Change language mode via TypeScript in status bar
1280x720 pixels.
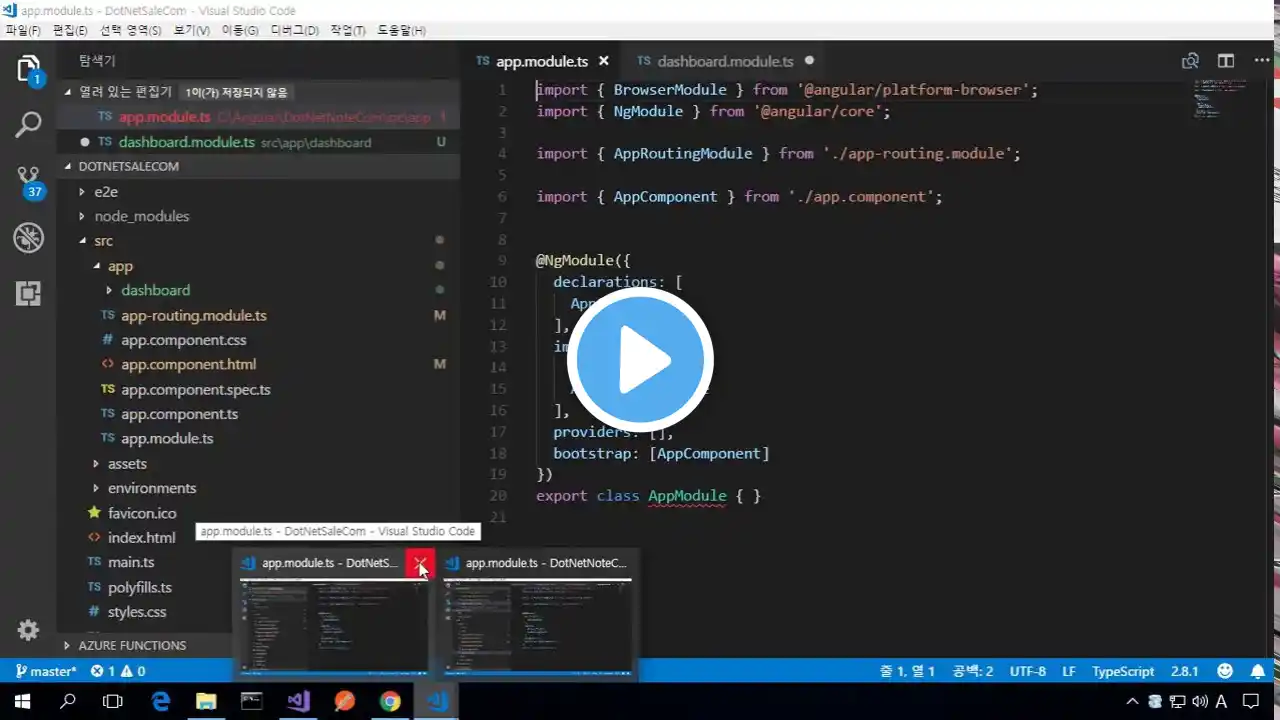(x=1123, y=671)
